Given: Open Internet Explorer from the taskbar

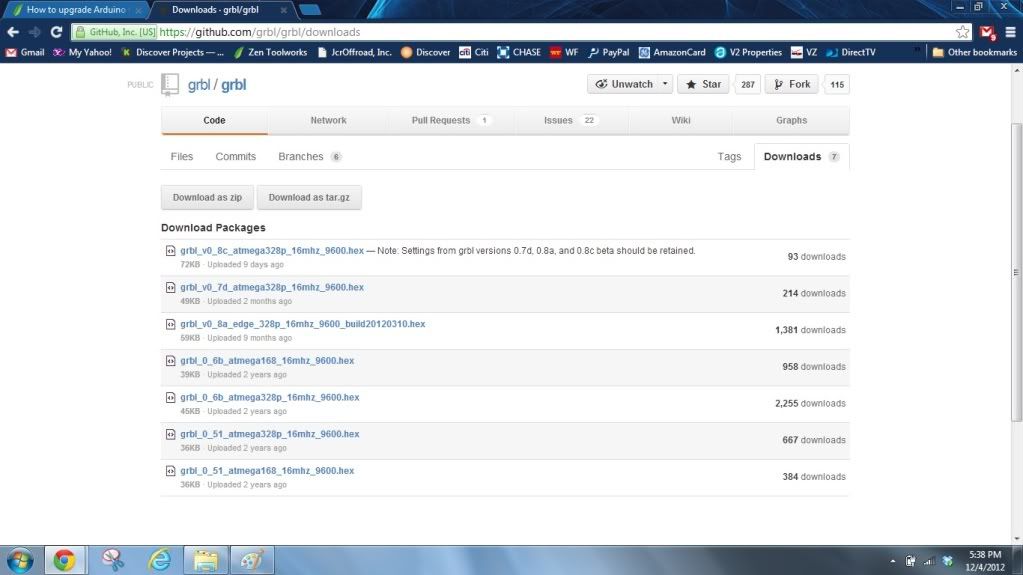Looking at the screenshot, I should click(x=159, y=561).
